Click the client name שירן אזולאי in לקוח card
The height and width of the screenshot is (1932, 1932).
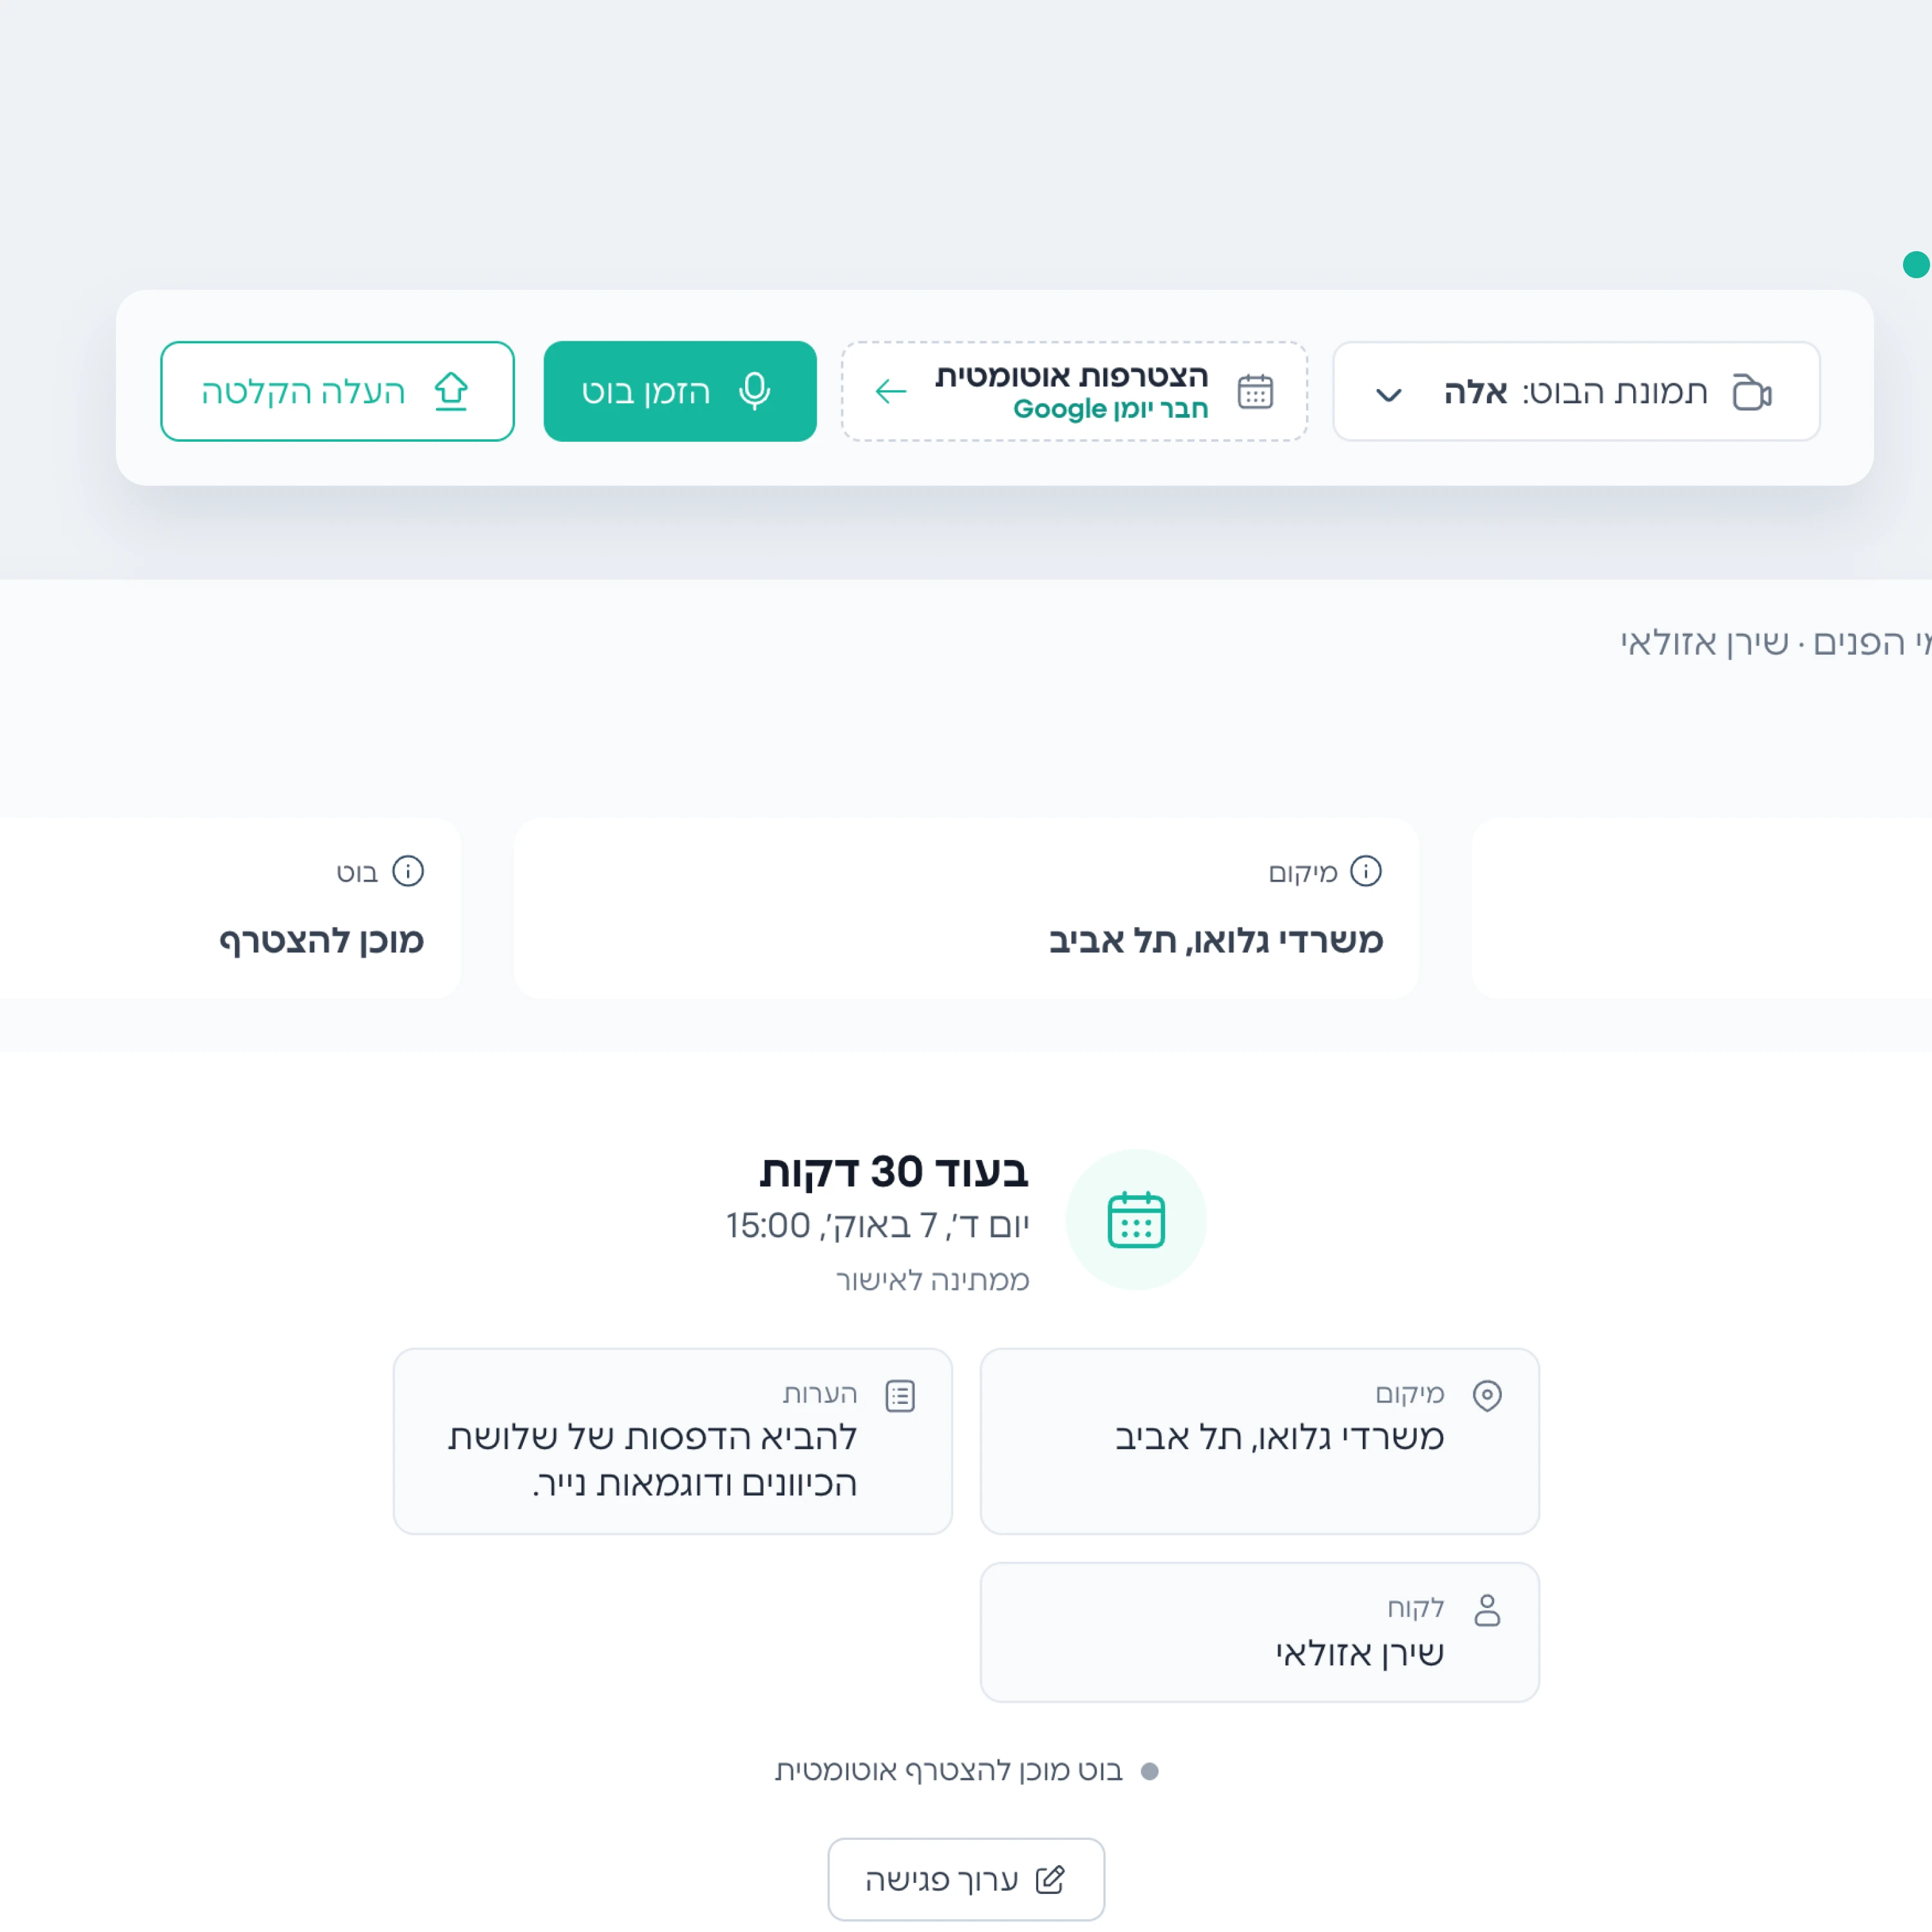coord(1359,1653)
